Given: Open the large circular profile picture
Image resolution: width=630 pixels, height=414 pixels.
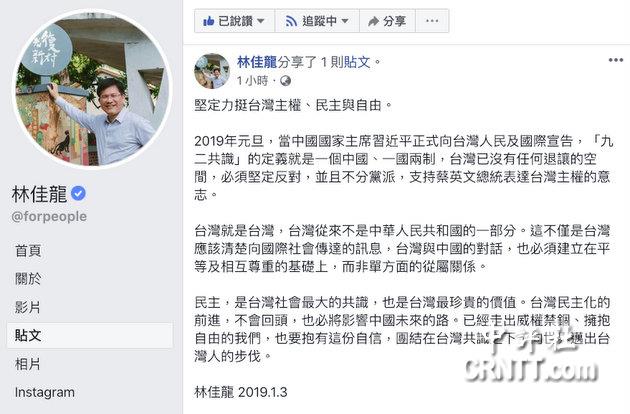Looking at the screenshot, I should 92,88.
